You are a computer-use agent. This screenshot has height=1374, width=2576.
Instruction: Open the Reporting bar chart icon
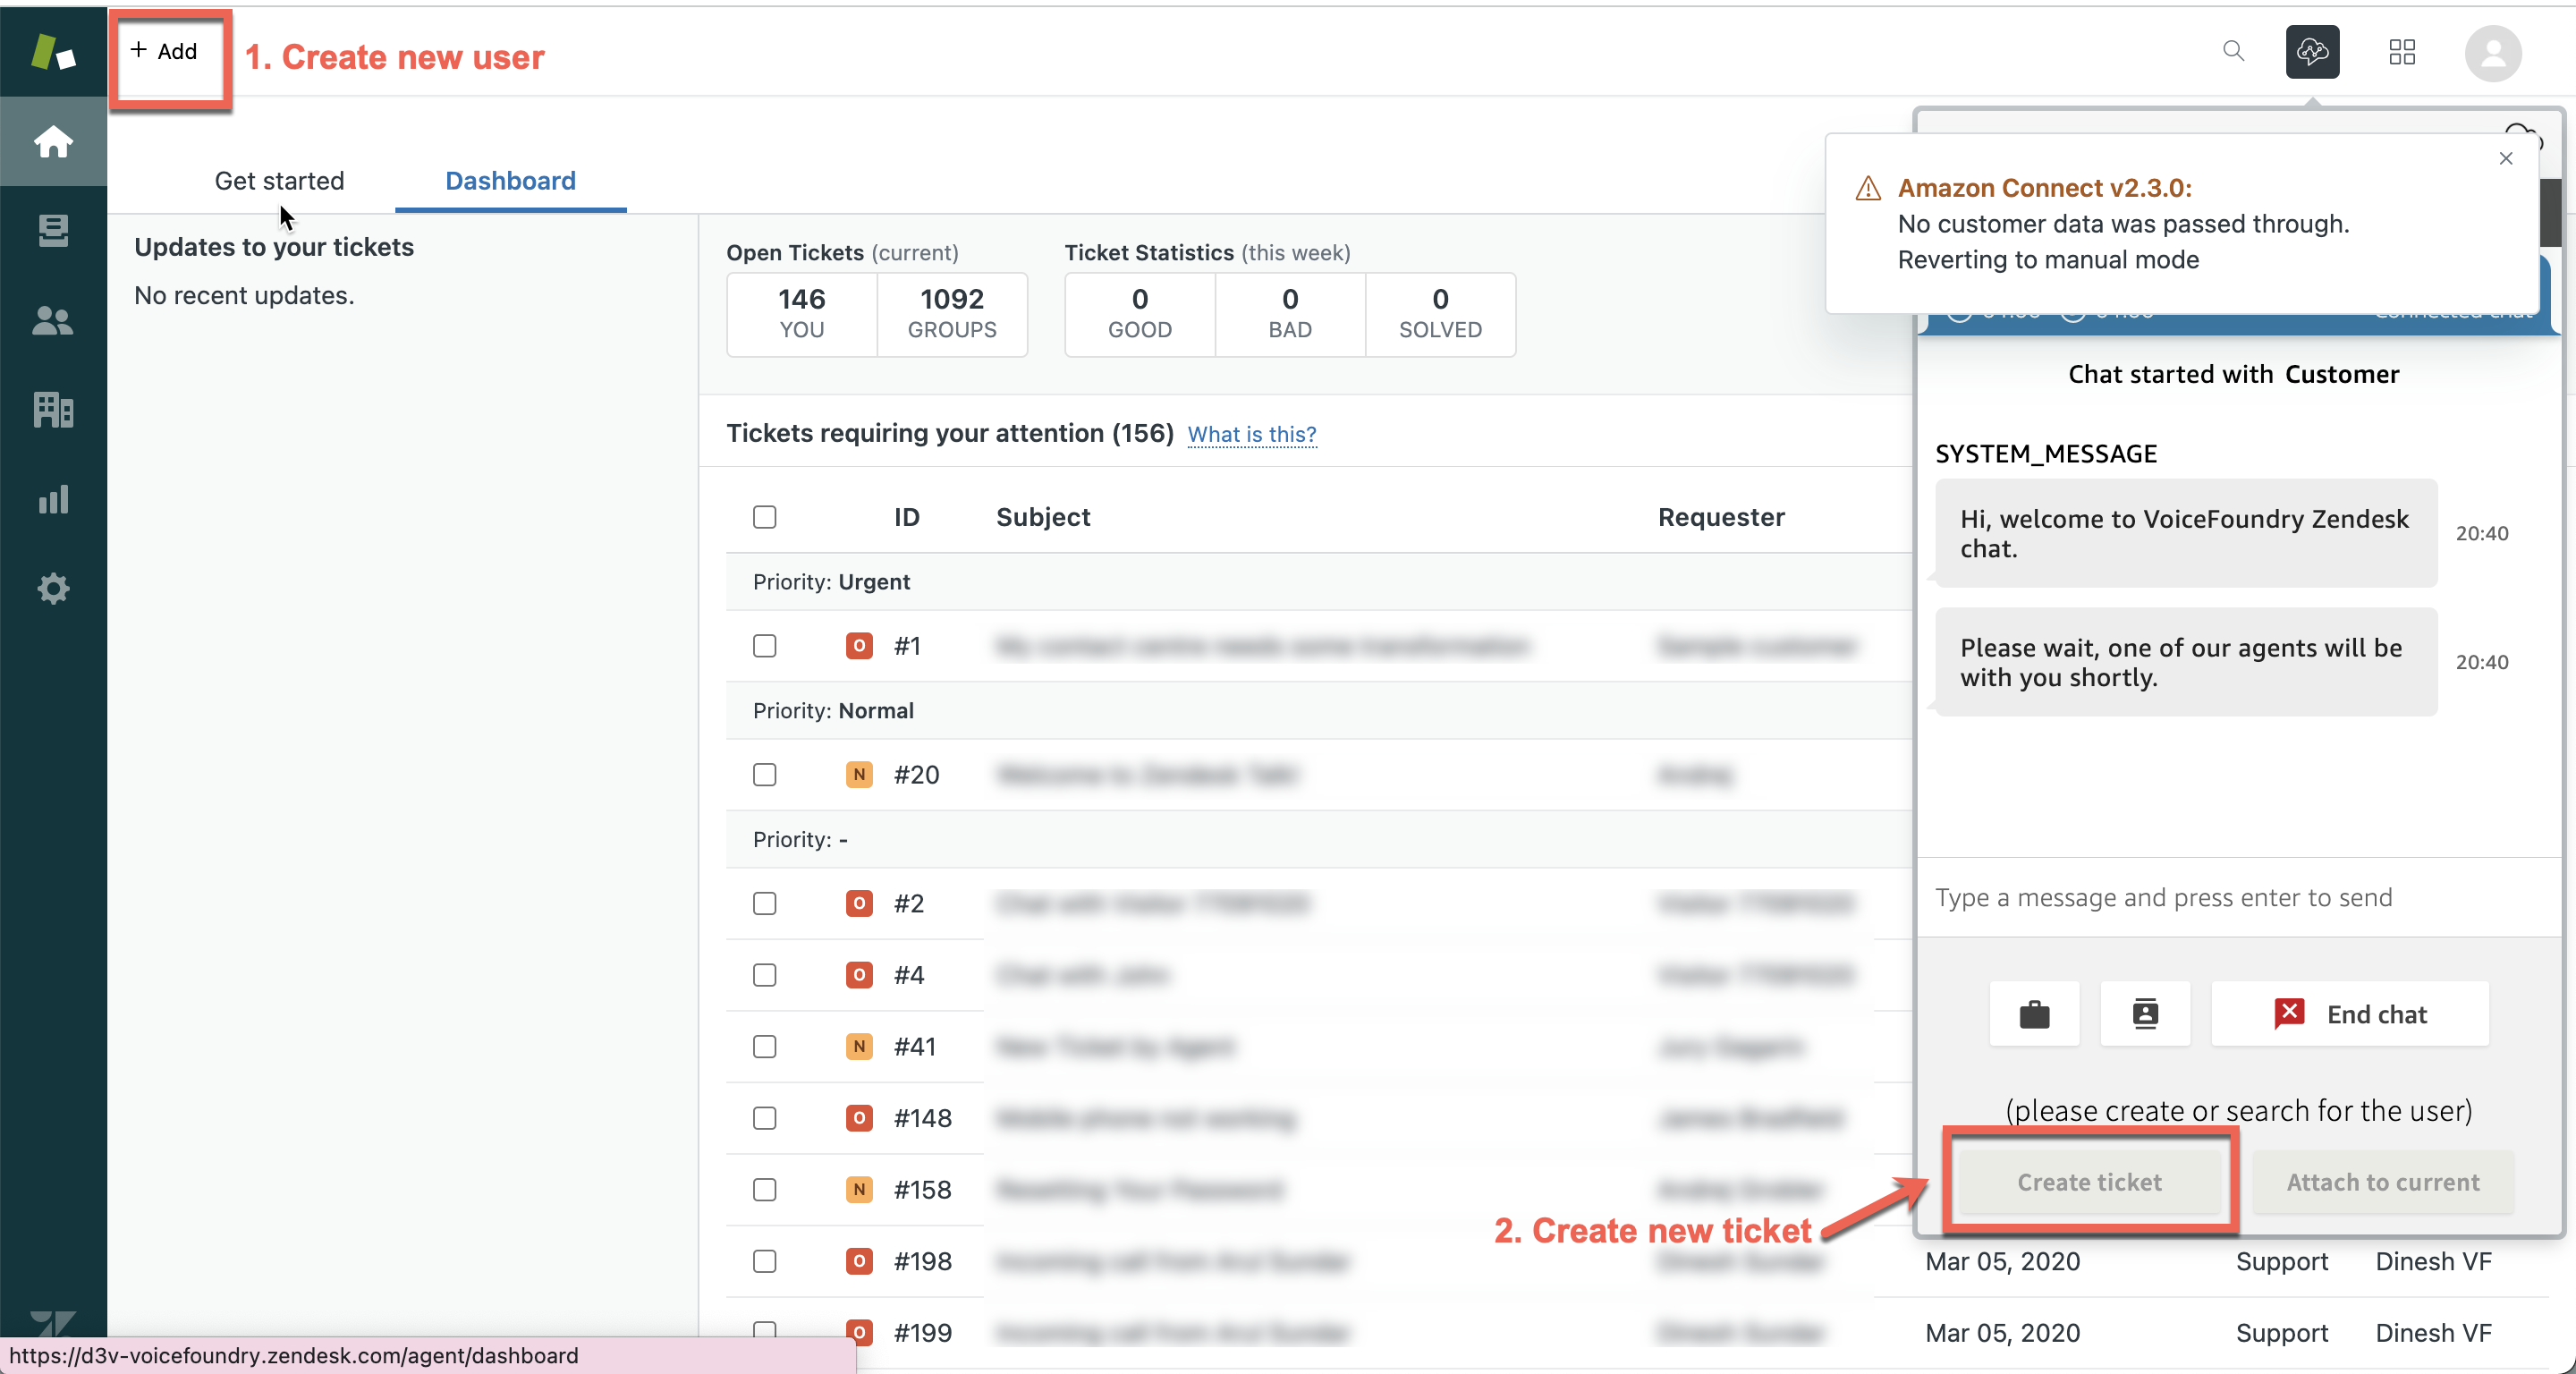click(53, 498)
